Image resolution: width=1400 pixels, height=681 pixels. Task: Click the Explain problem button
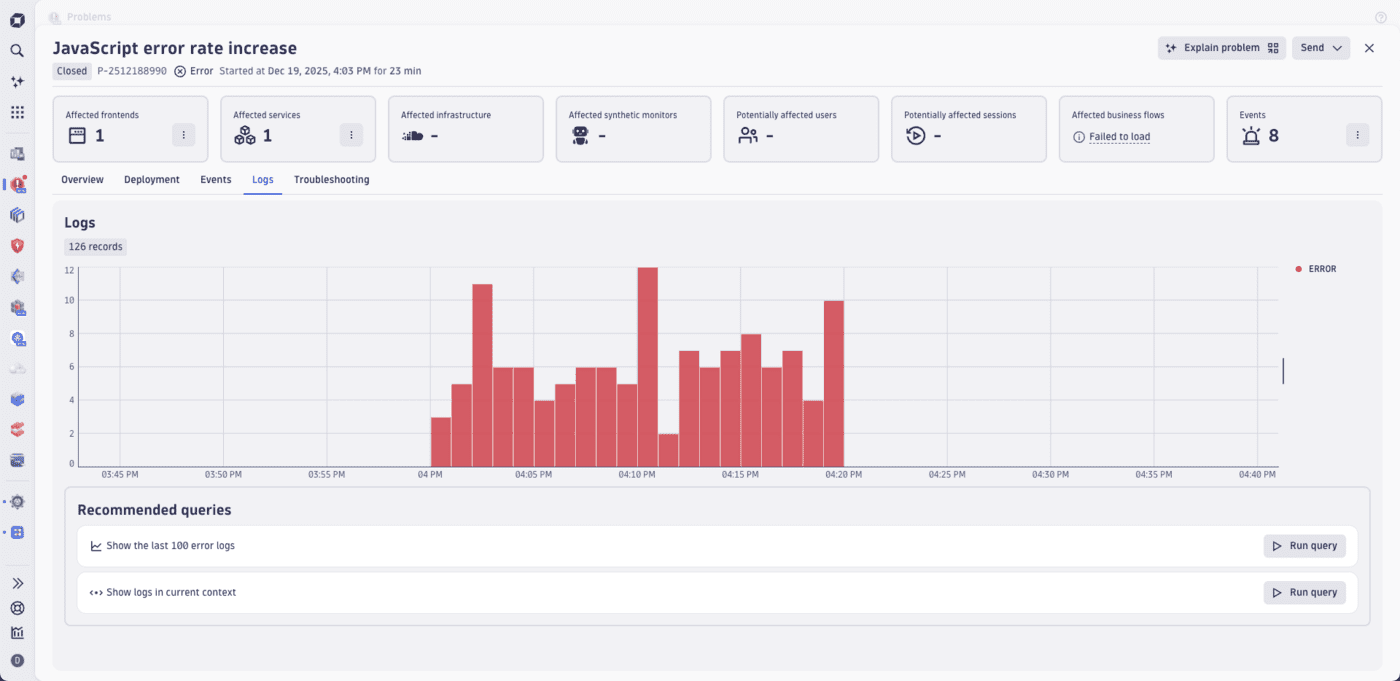pyautogui.click(x=1221, y=48)
